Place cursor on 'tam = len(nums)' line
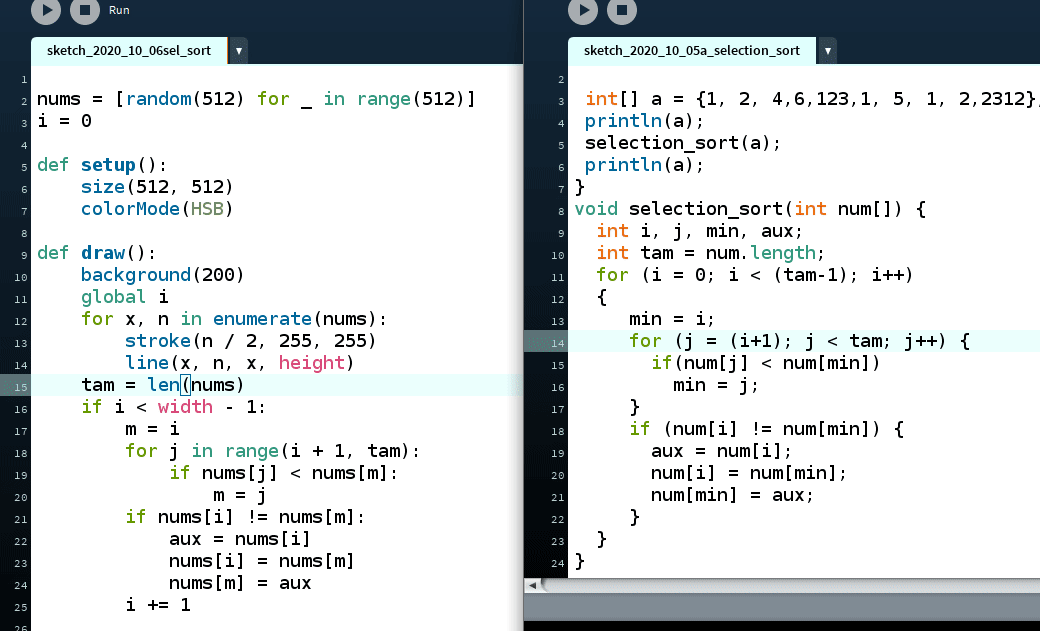This screenshot has height=631, width=1040. (162, 385)
